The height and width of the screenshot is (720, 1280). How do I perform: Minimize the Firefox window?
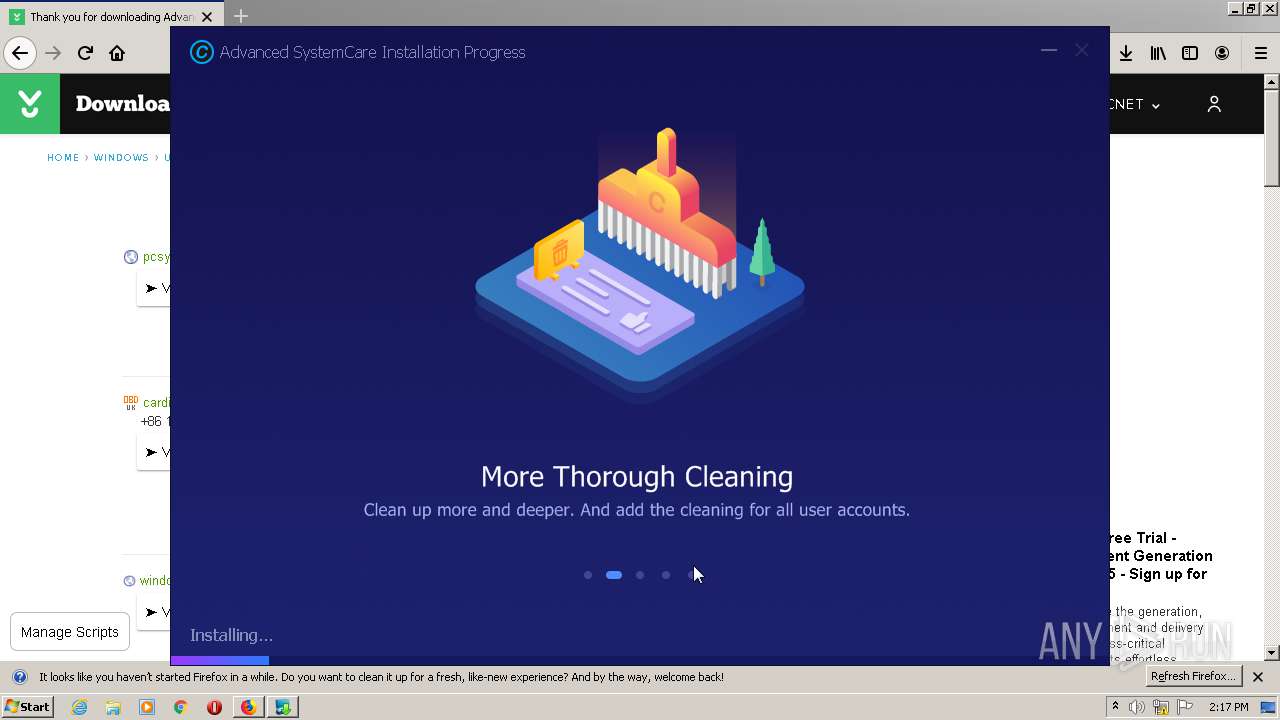1236,8
